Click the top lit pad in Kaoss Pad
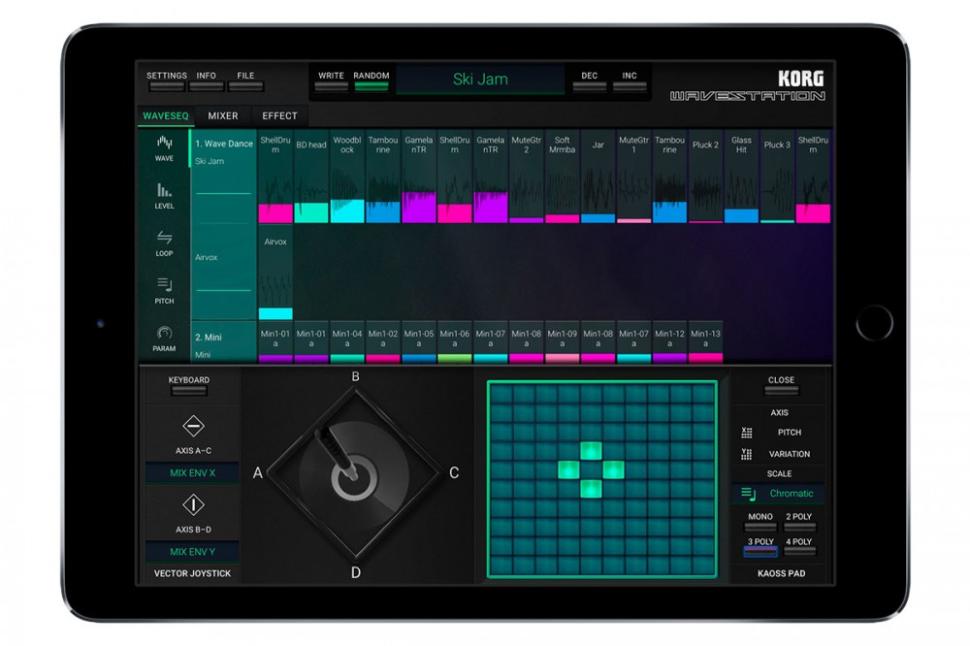 tap(591, 450)
